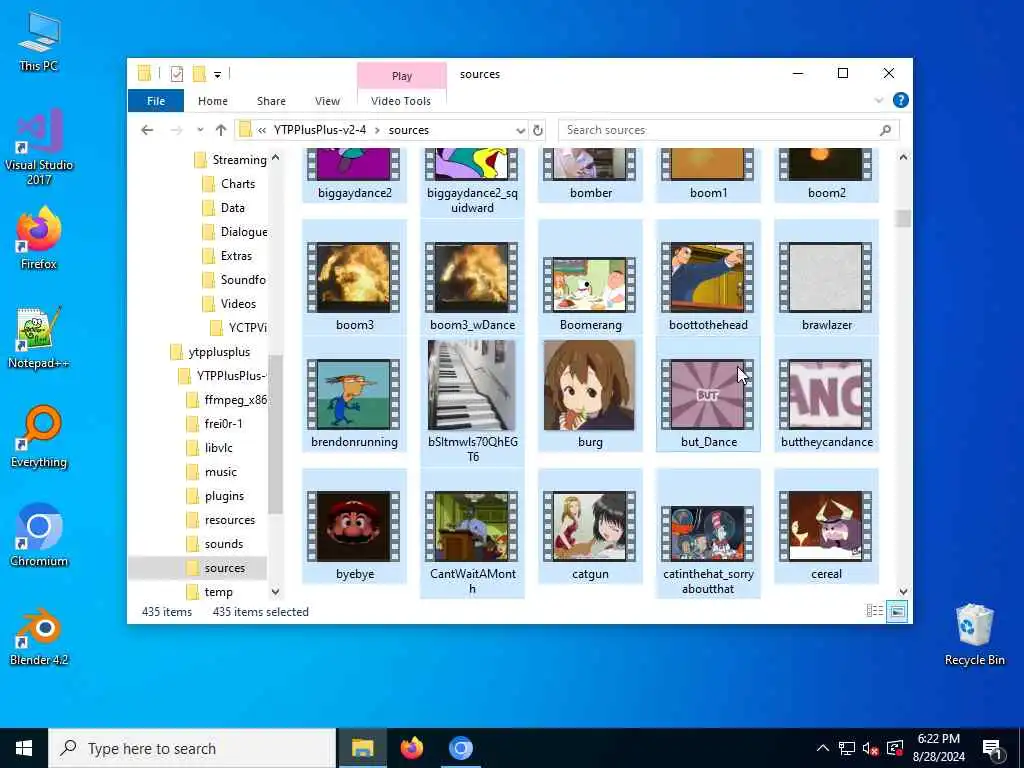Image resolution: width=1024 pixels, height=768 pixels.
Task: Go up one folder level
Action: pyautogui.click(x=221, y=130)
